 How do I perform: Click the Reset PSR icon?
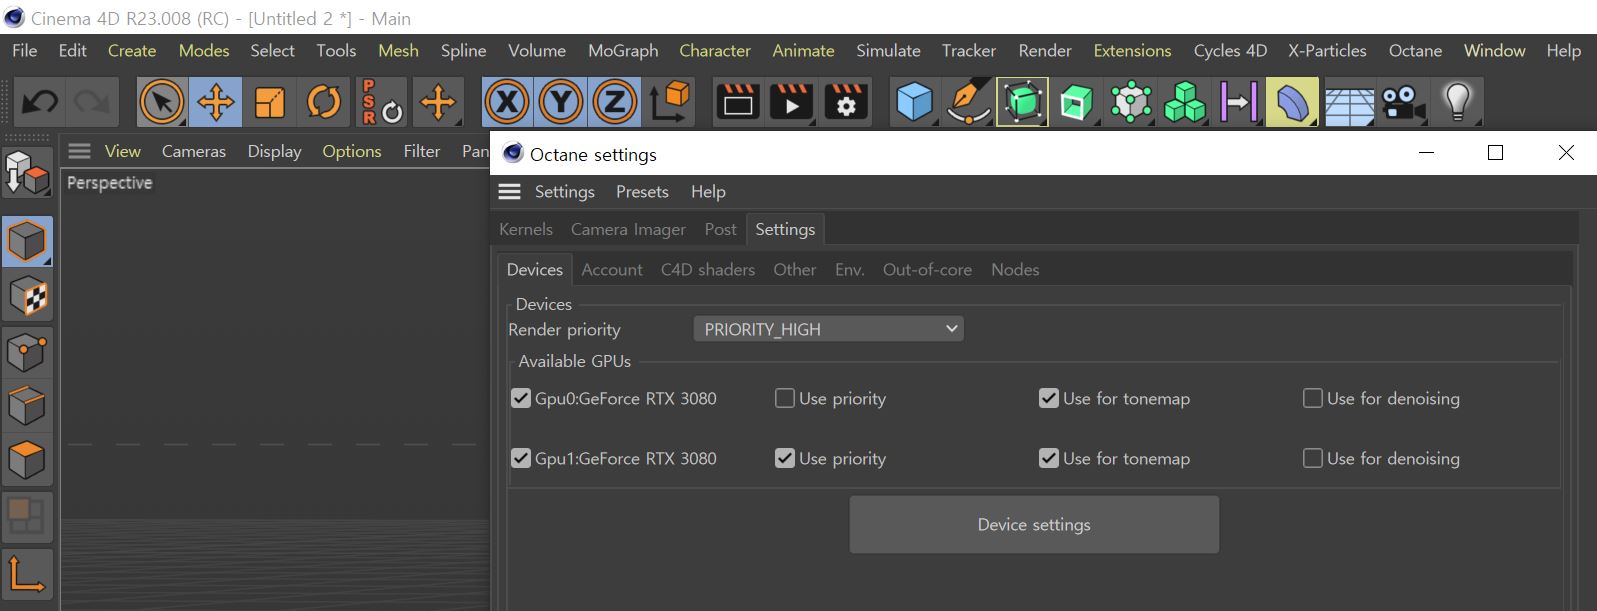(x=381, y=102)
